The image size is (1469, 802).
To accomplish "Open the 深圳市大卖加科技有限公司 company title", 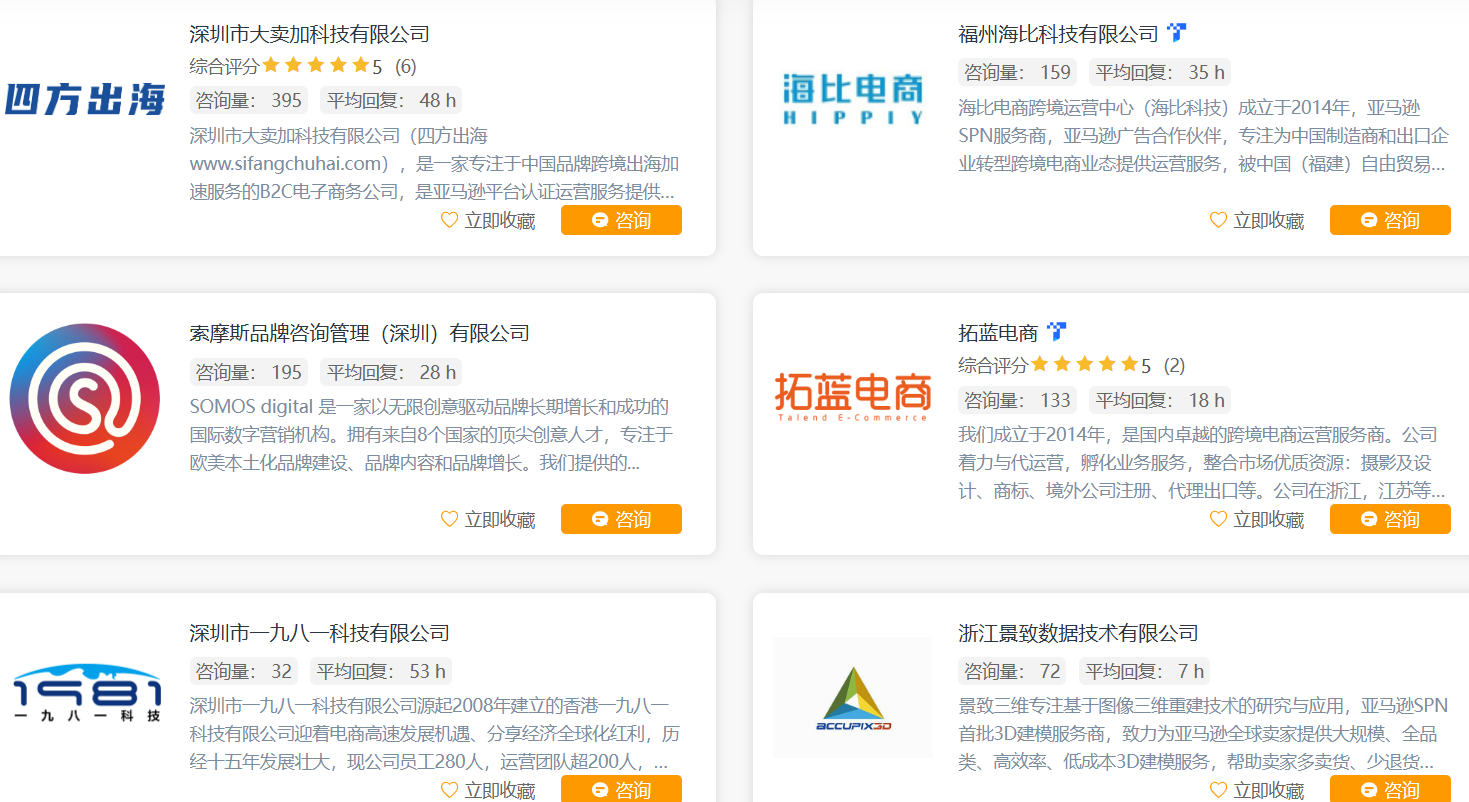I will point(309,34).
